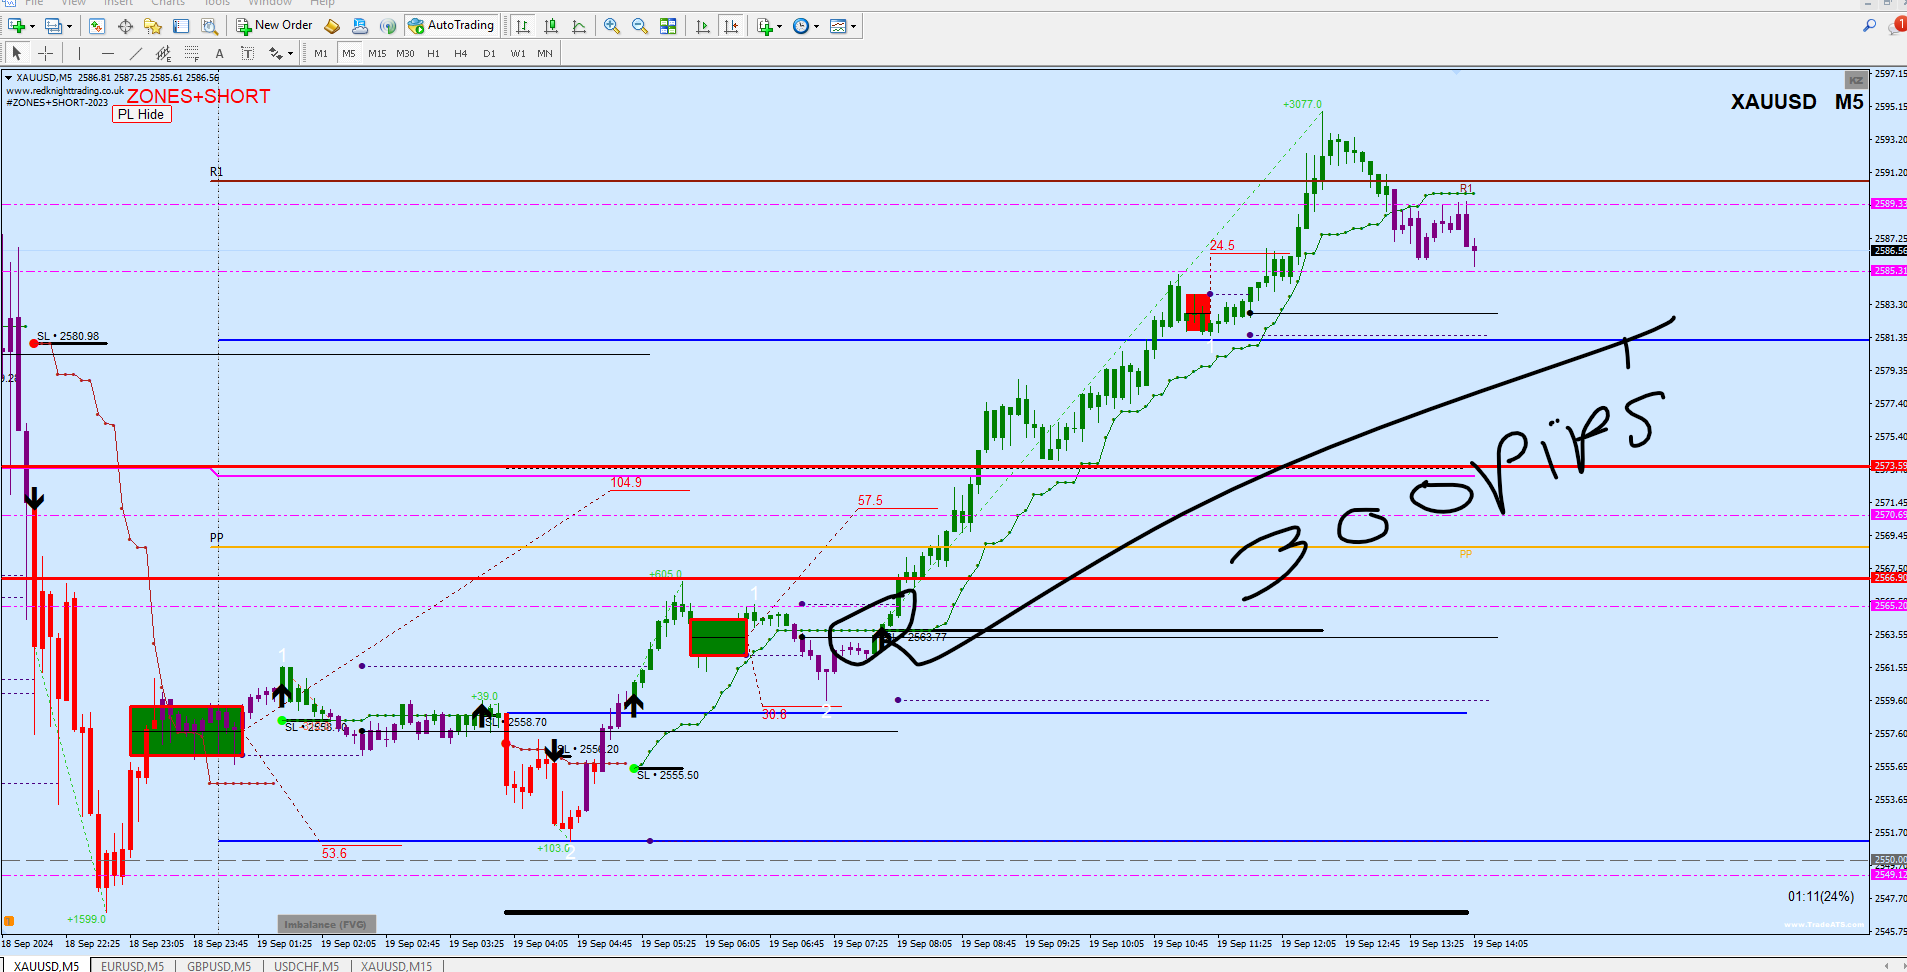Open the Data Window crosshair icon

(125, 26)
